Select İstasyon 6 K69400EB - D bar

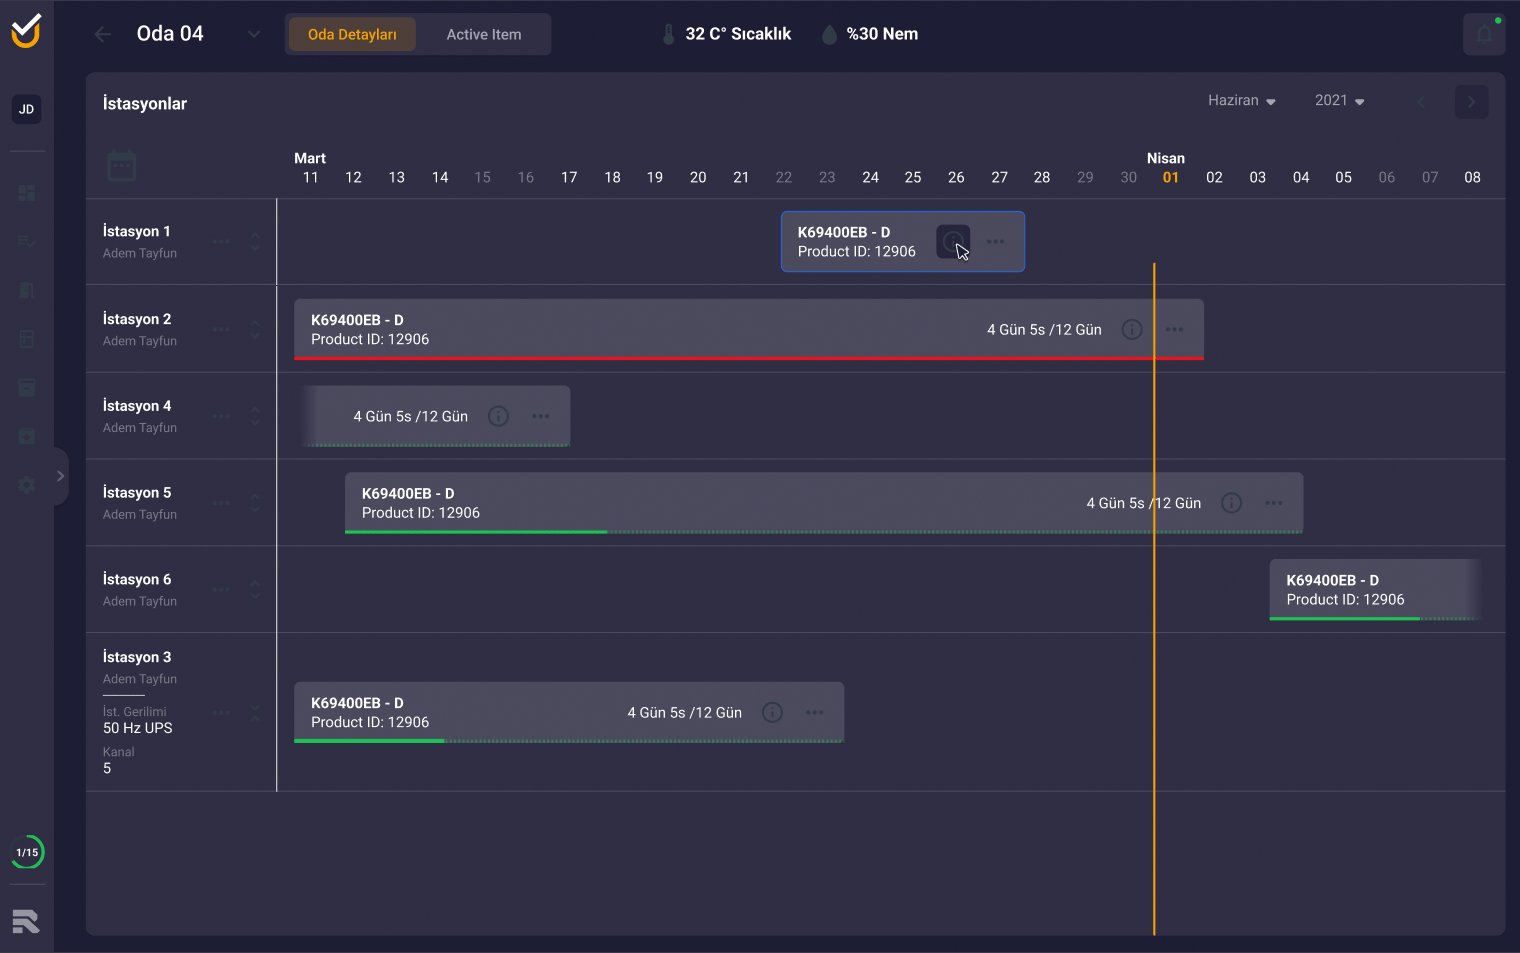click(x=1376, y=590)
